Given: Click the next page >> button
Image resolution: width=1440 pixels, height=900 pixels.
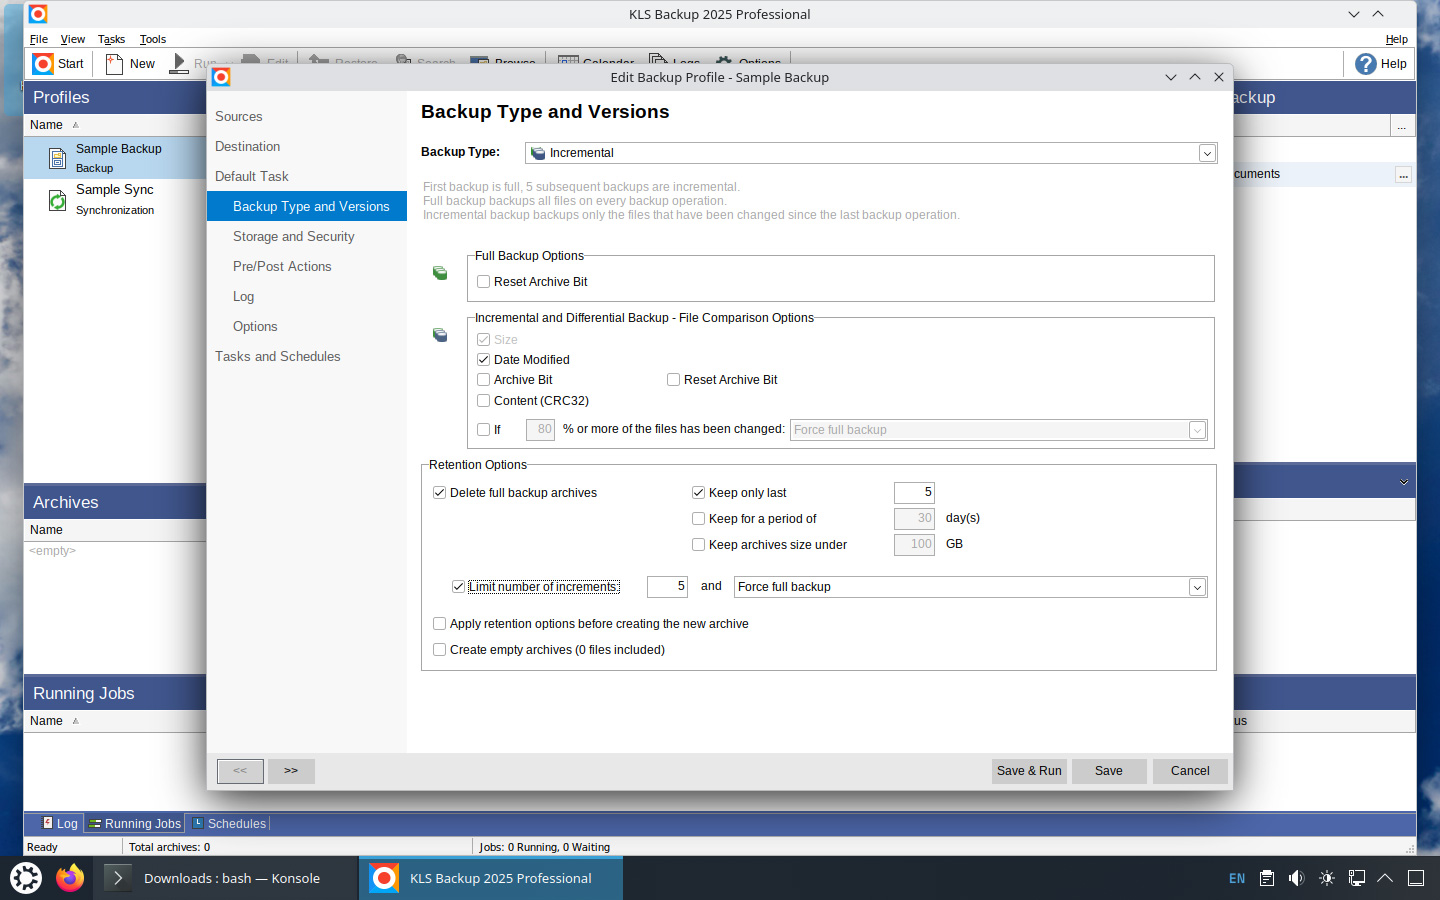Looking at the screenshot, I should pyautogui.click(x=291, y=771).
